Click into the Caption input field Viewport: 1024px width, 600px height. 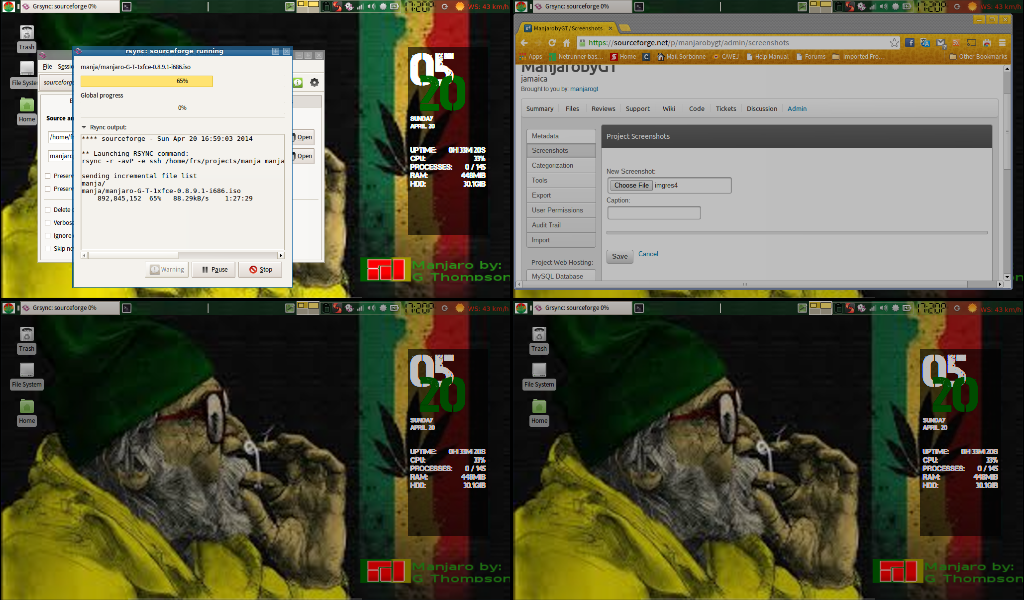pos(654,213)
